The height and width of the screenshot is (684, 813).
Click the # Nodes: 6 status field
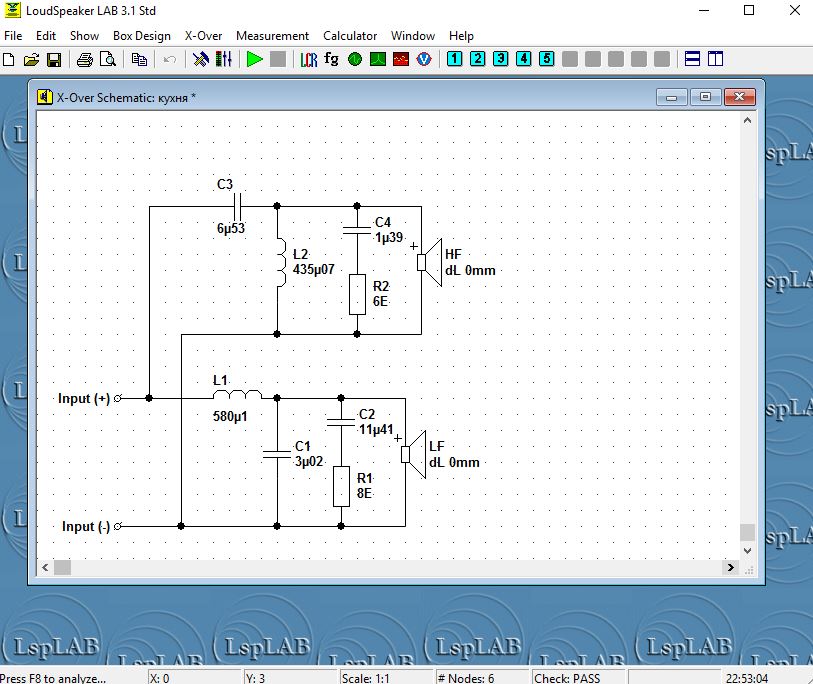(481, 678)
